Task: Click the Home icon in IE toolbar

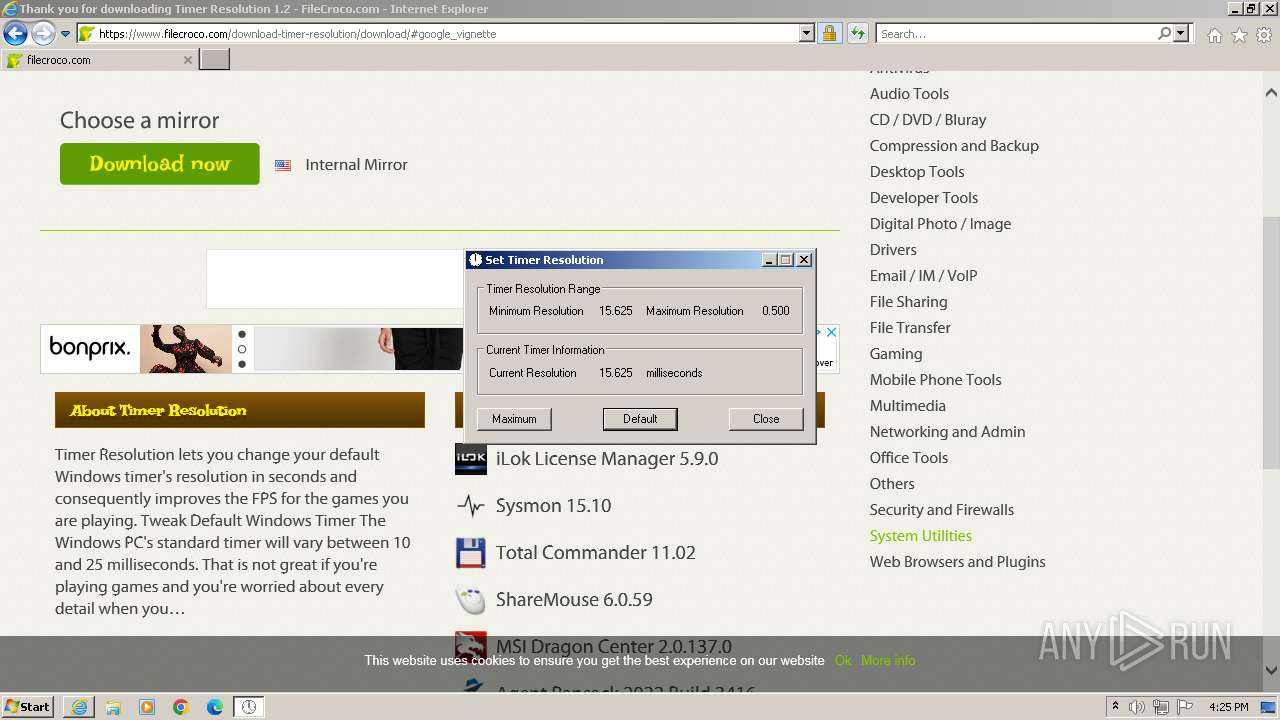Action: tap(1214, 35)
